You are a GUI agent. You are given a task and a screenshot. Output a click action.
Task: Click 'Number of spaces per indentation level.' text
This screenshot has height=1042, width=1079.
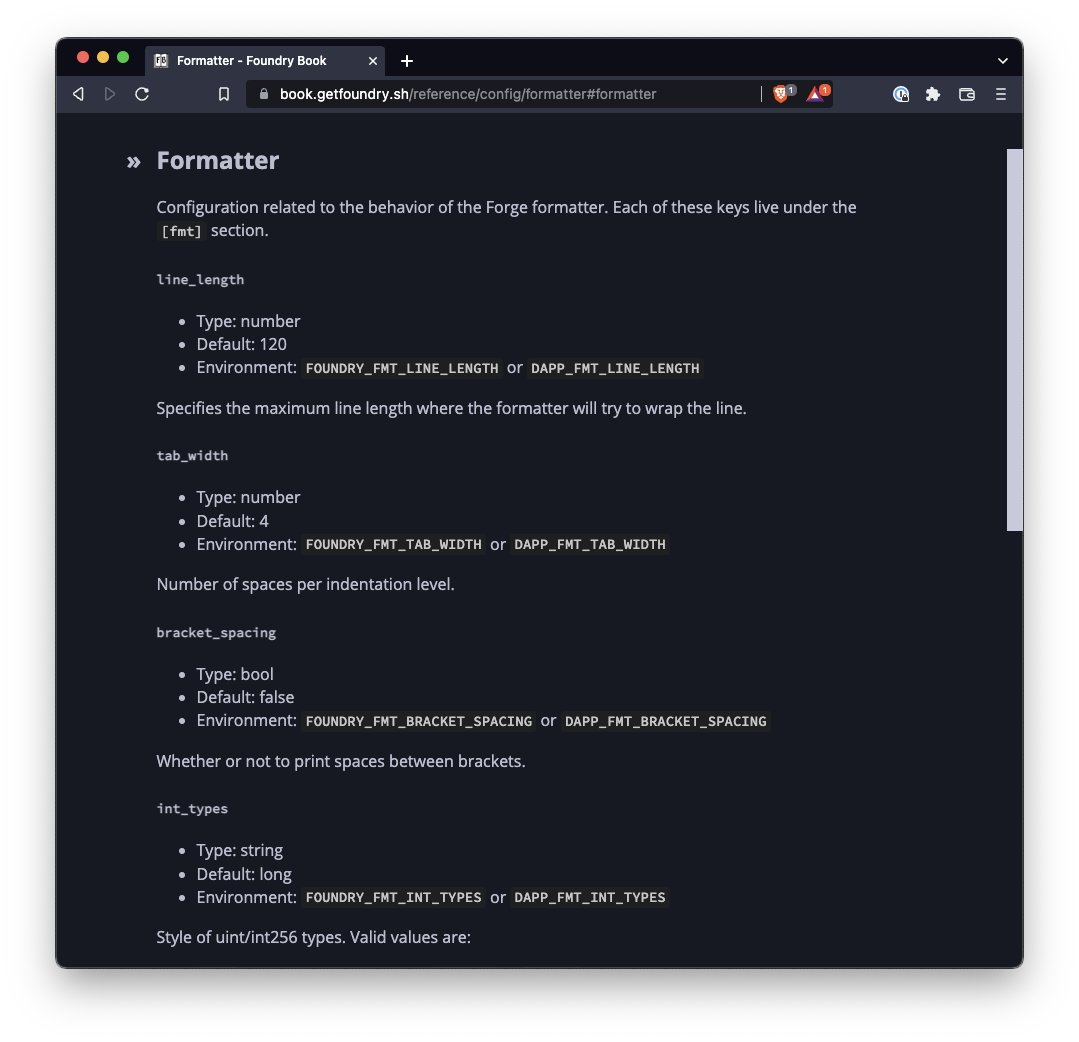click(306, 584)
